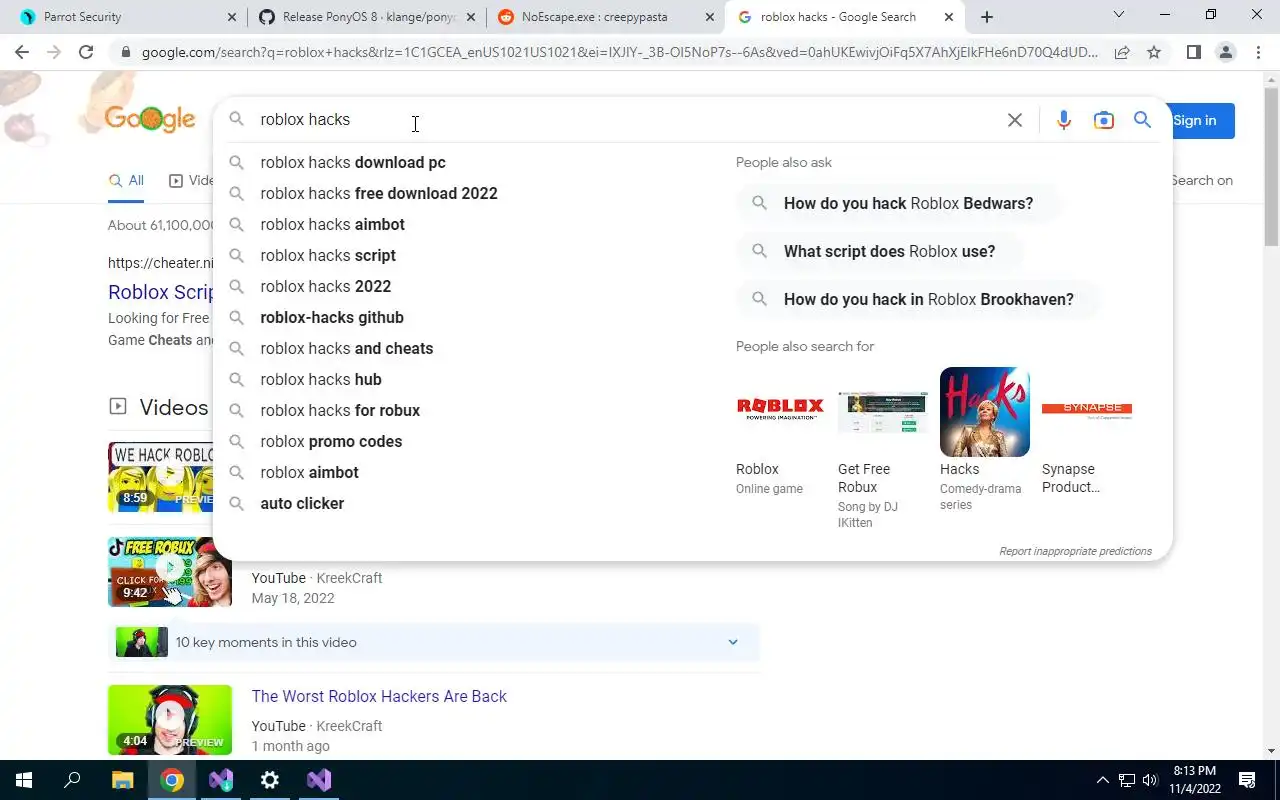The image size is (1280, 800).
Task: Submit search with blue magnifier icon
Action: pos(1142,120)
